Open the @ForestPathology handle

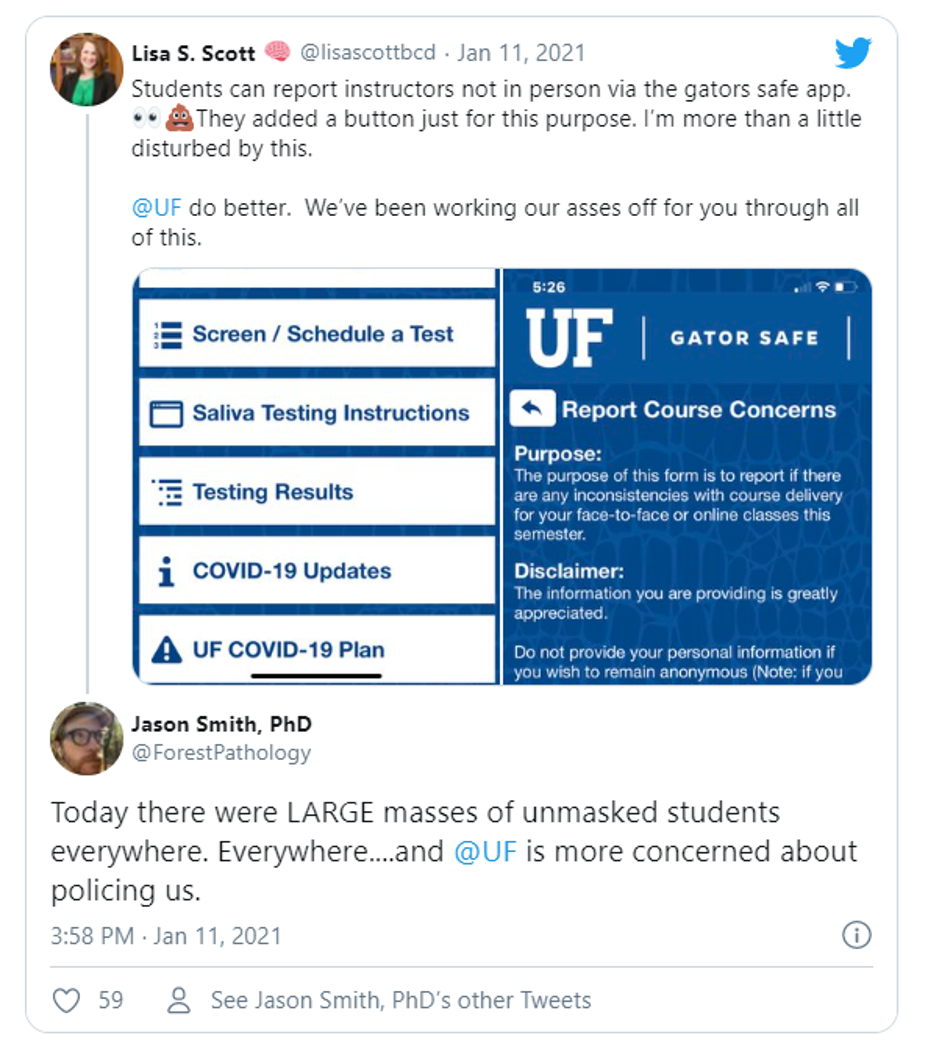pos(221,752)
